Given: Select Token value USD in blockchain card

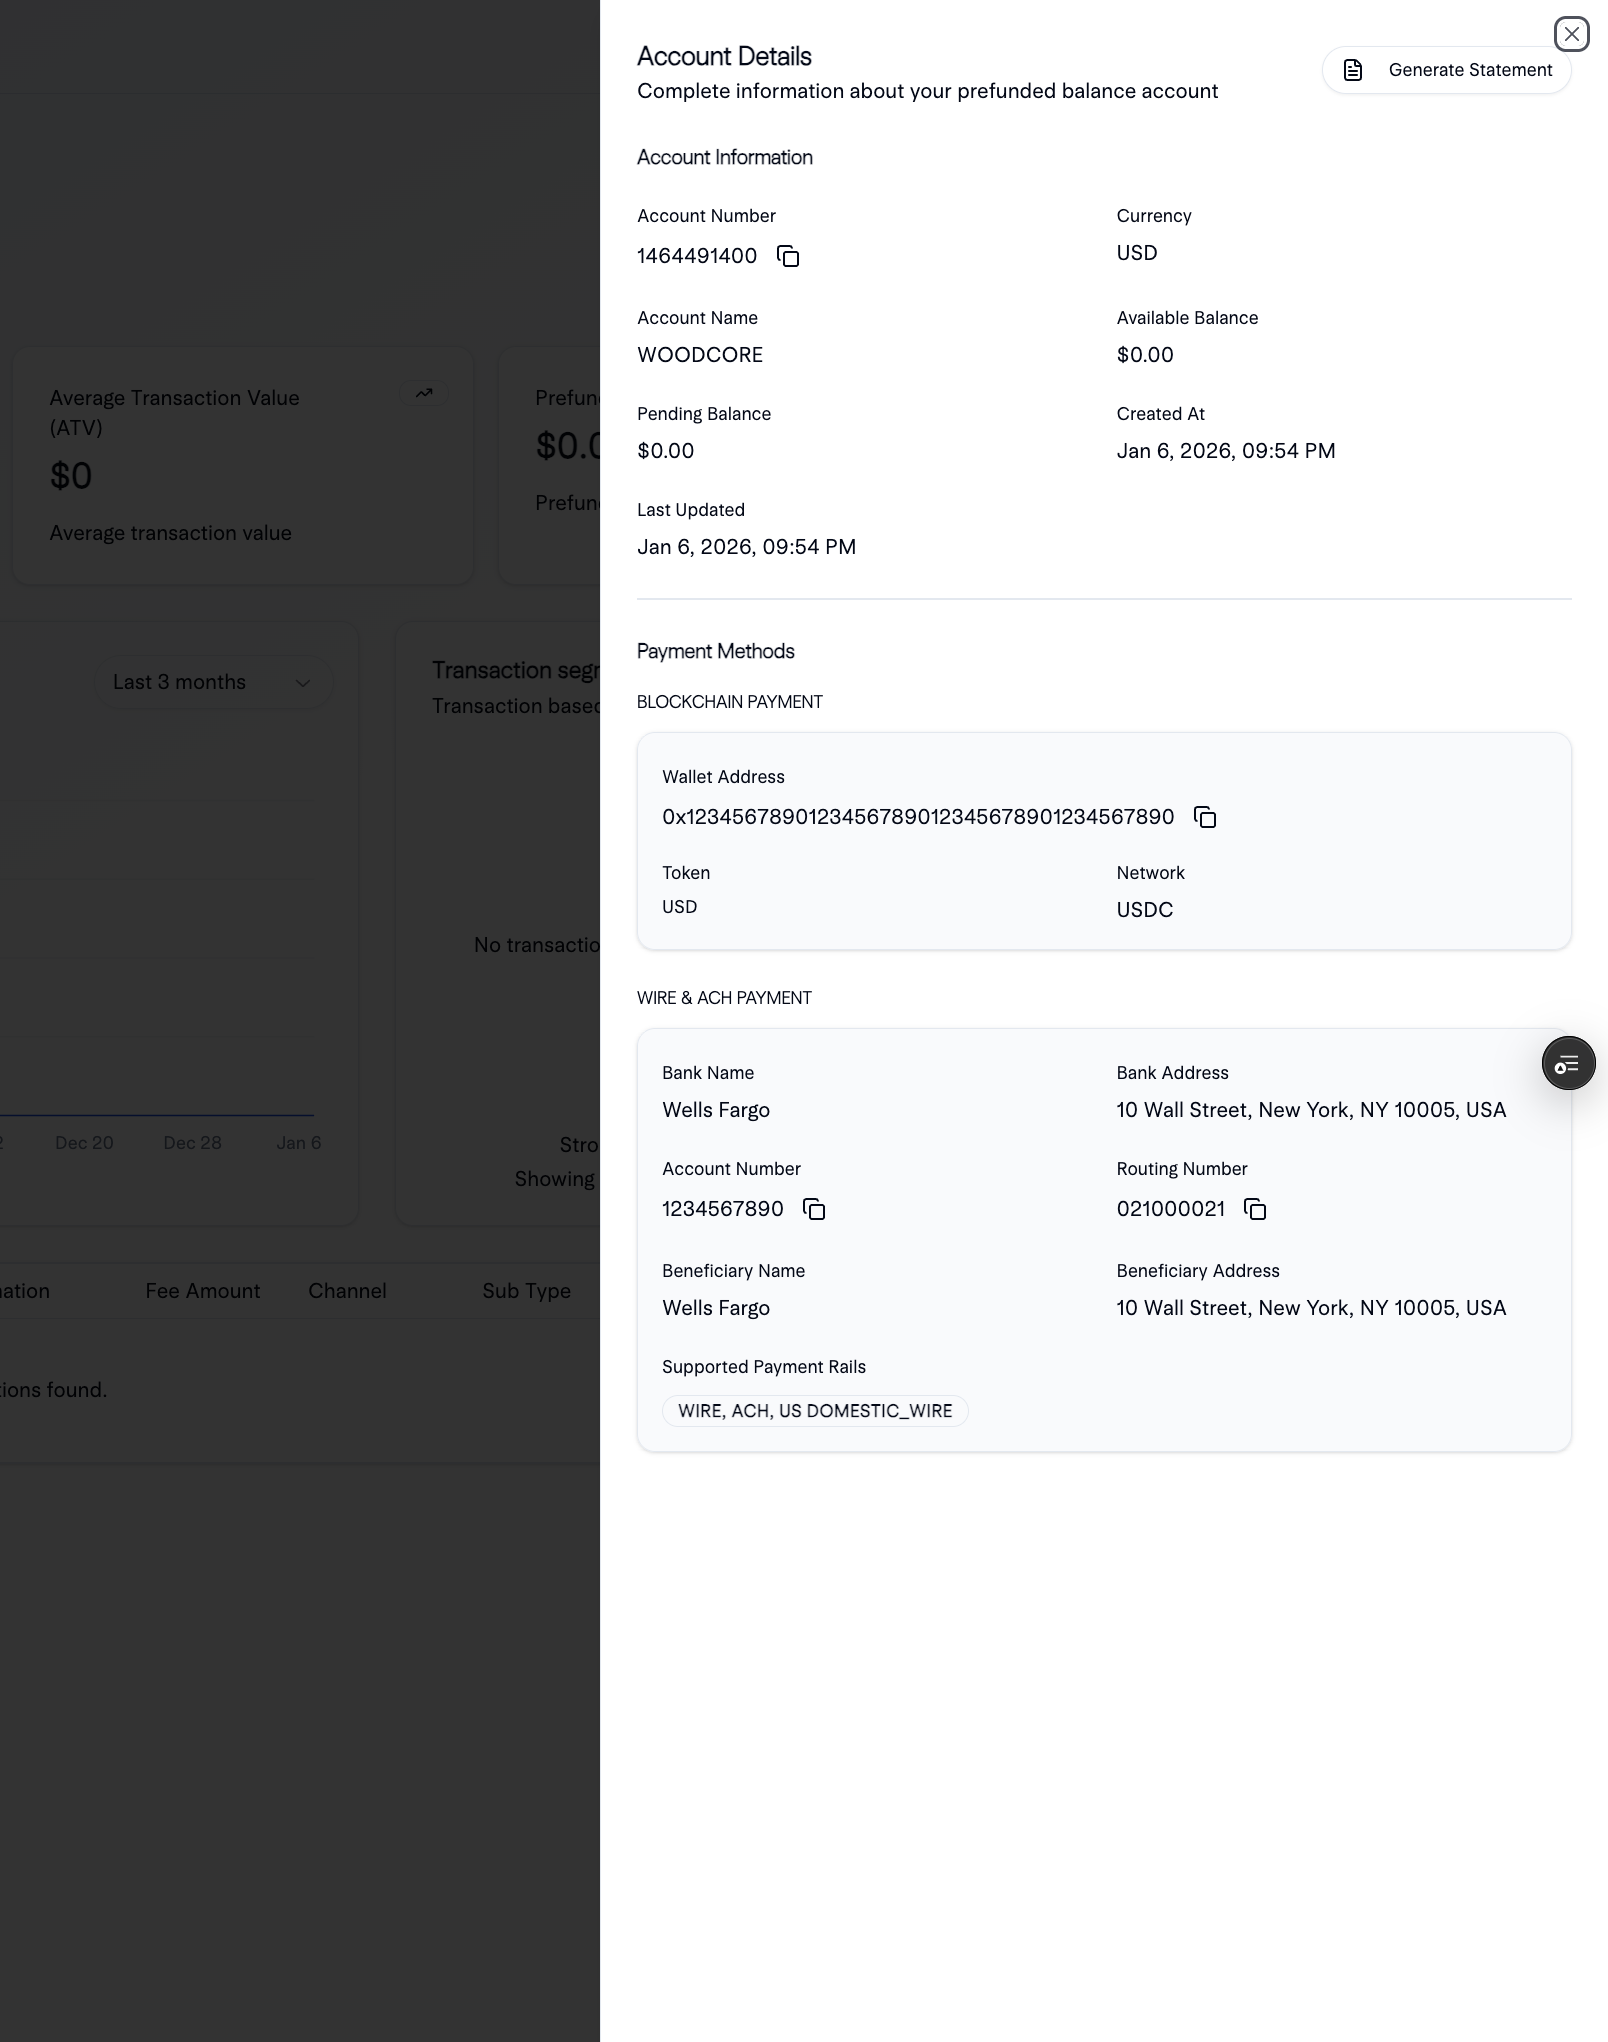Looking at the screenshot, I should point(680,907).
